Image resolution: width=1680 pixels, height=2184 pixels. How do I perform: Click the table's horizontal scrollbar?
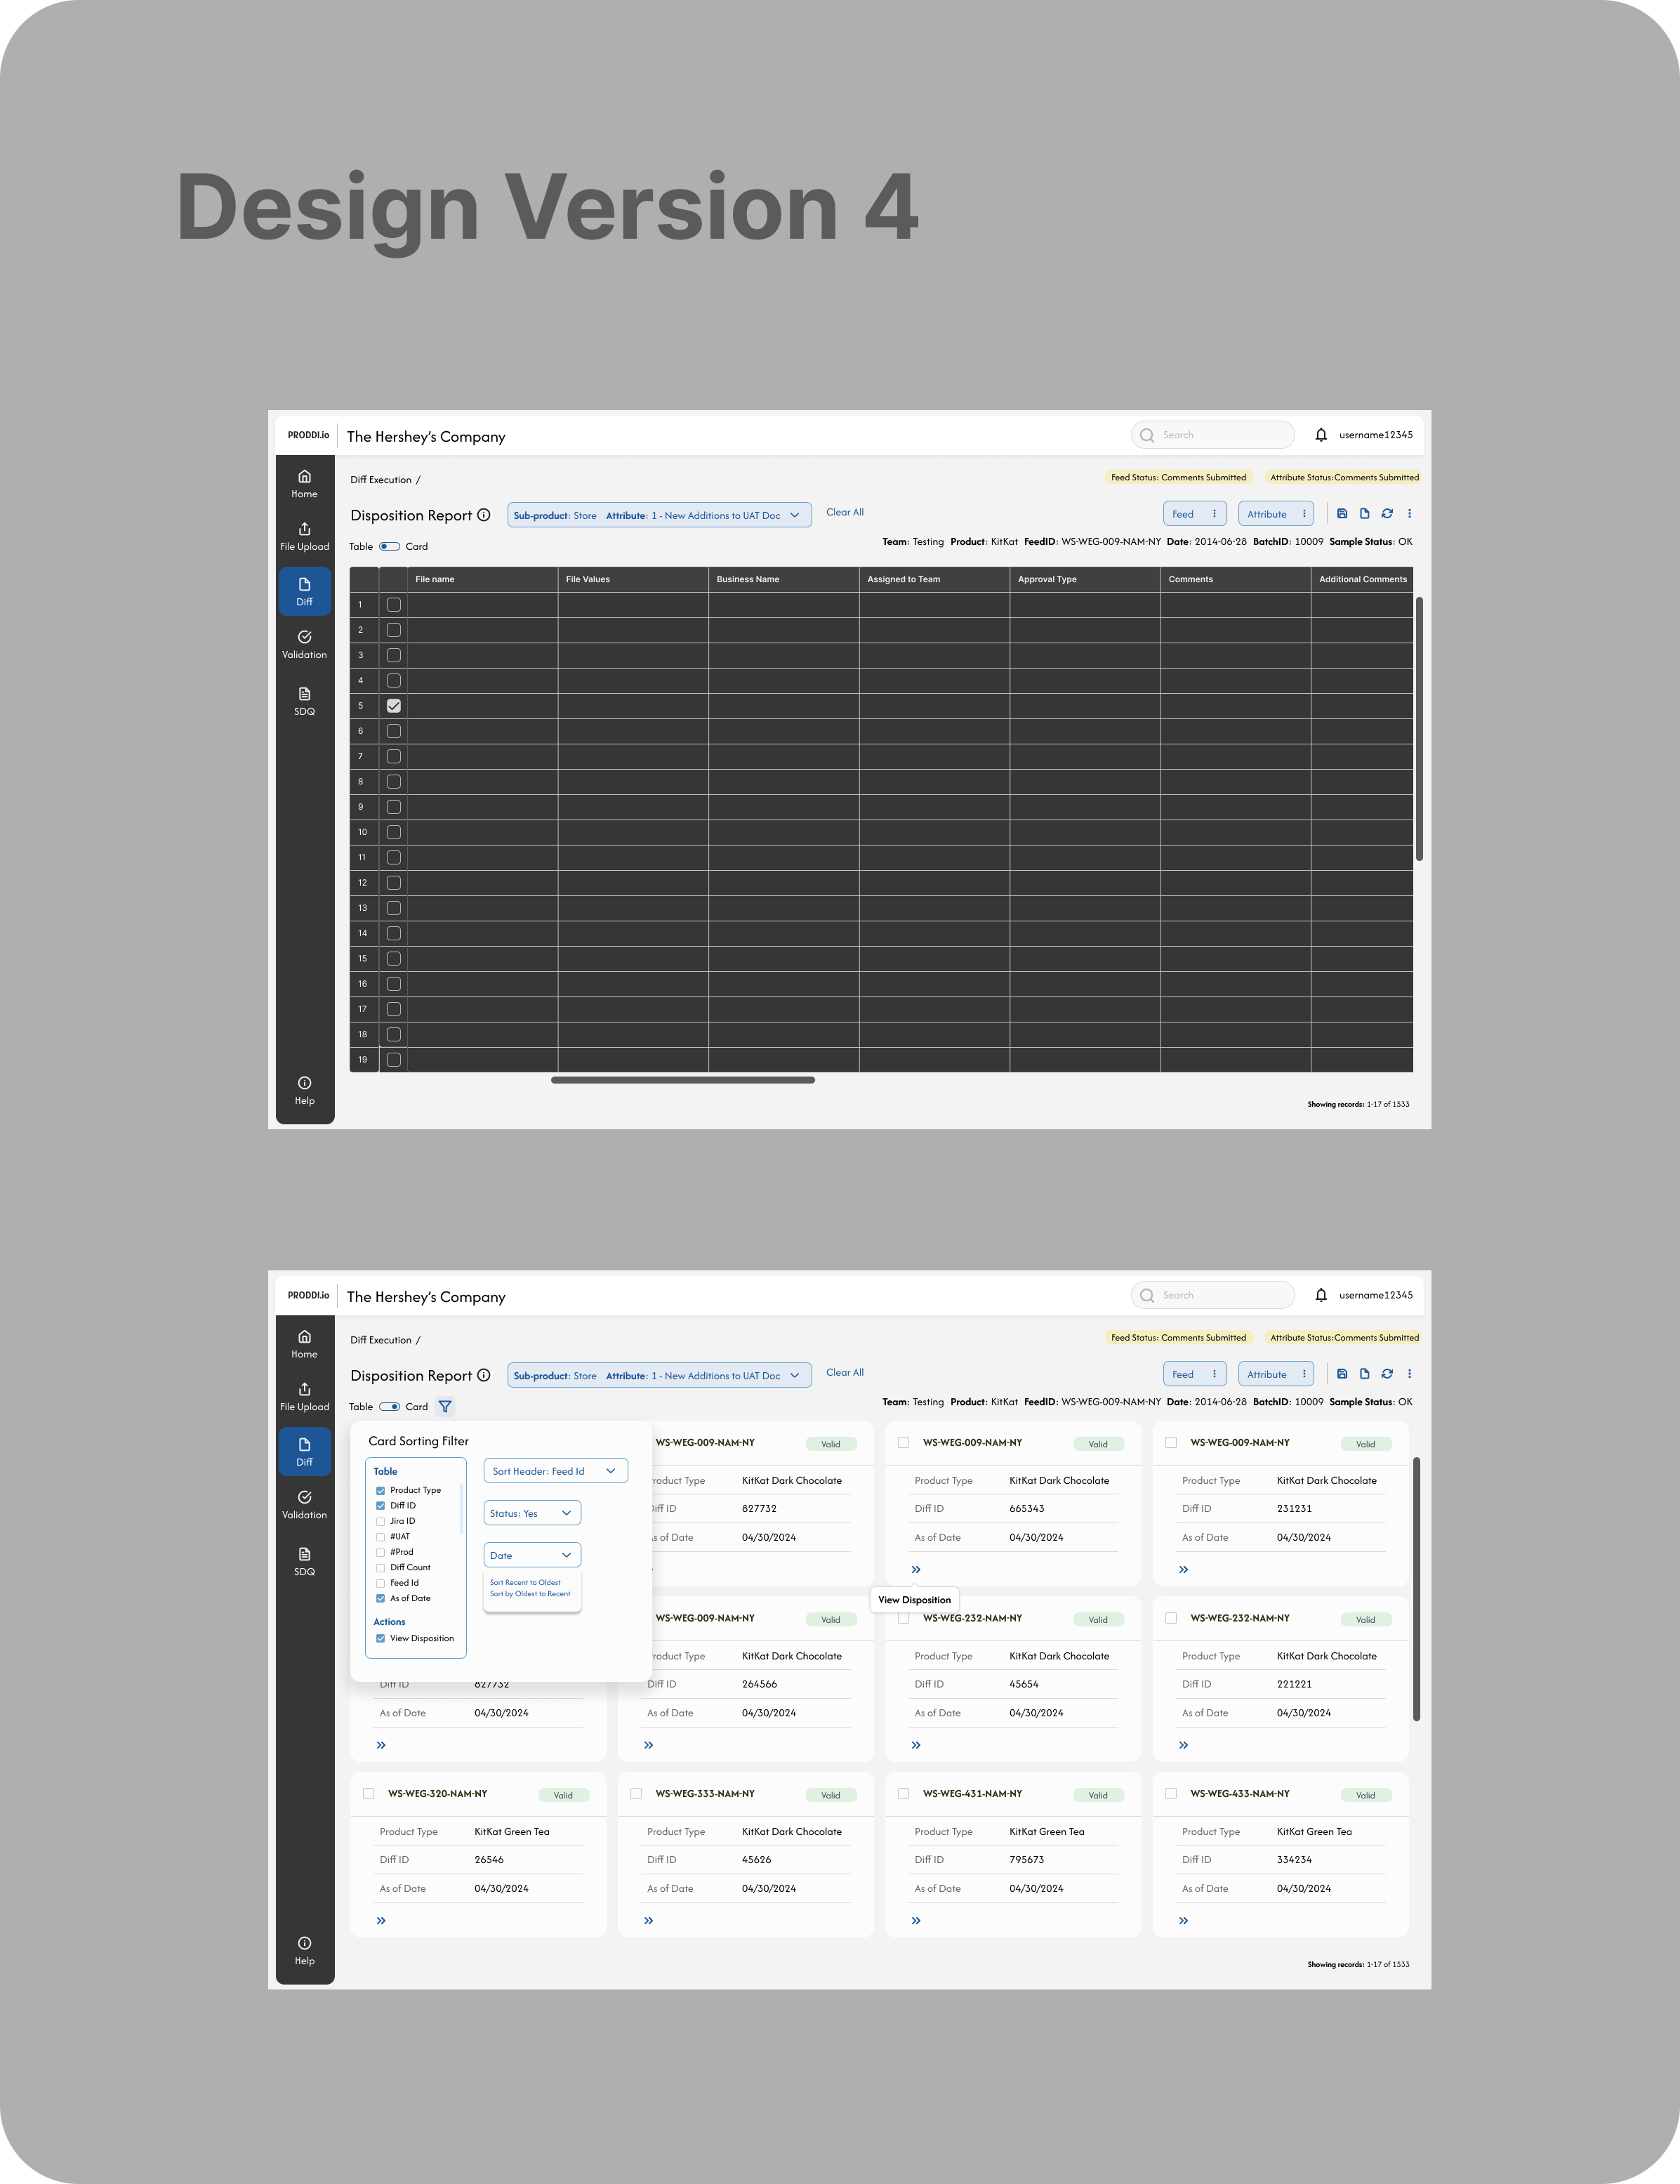682,1080
